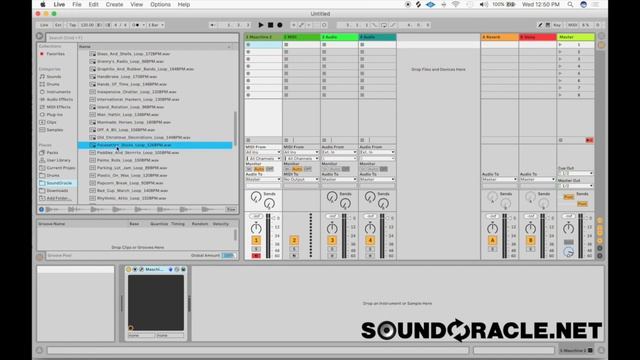This screenshot has height=360, width=640.
Task: Open track 1 All Channels dropdown
Action: pyautogui.click(x=263, y=158)
